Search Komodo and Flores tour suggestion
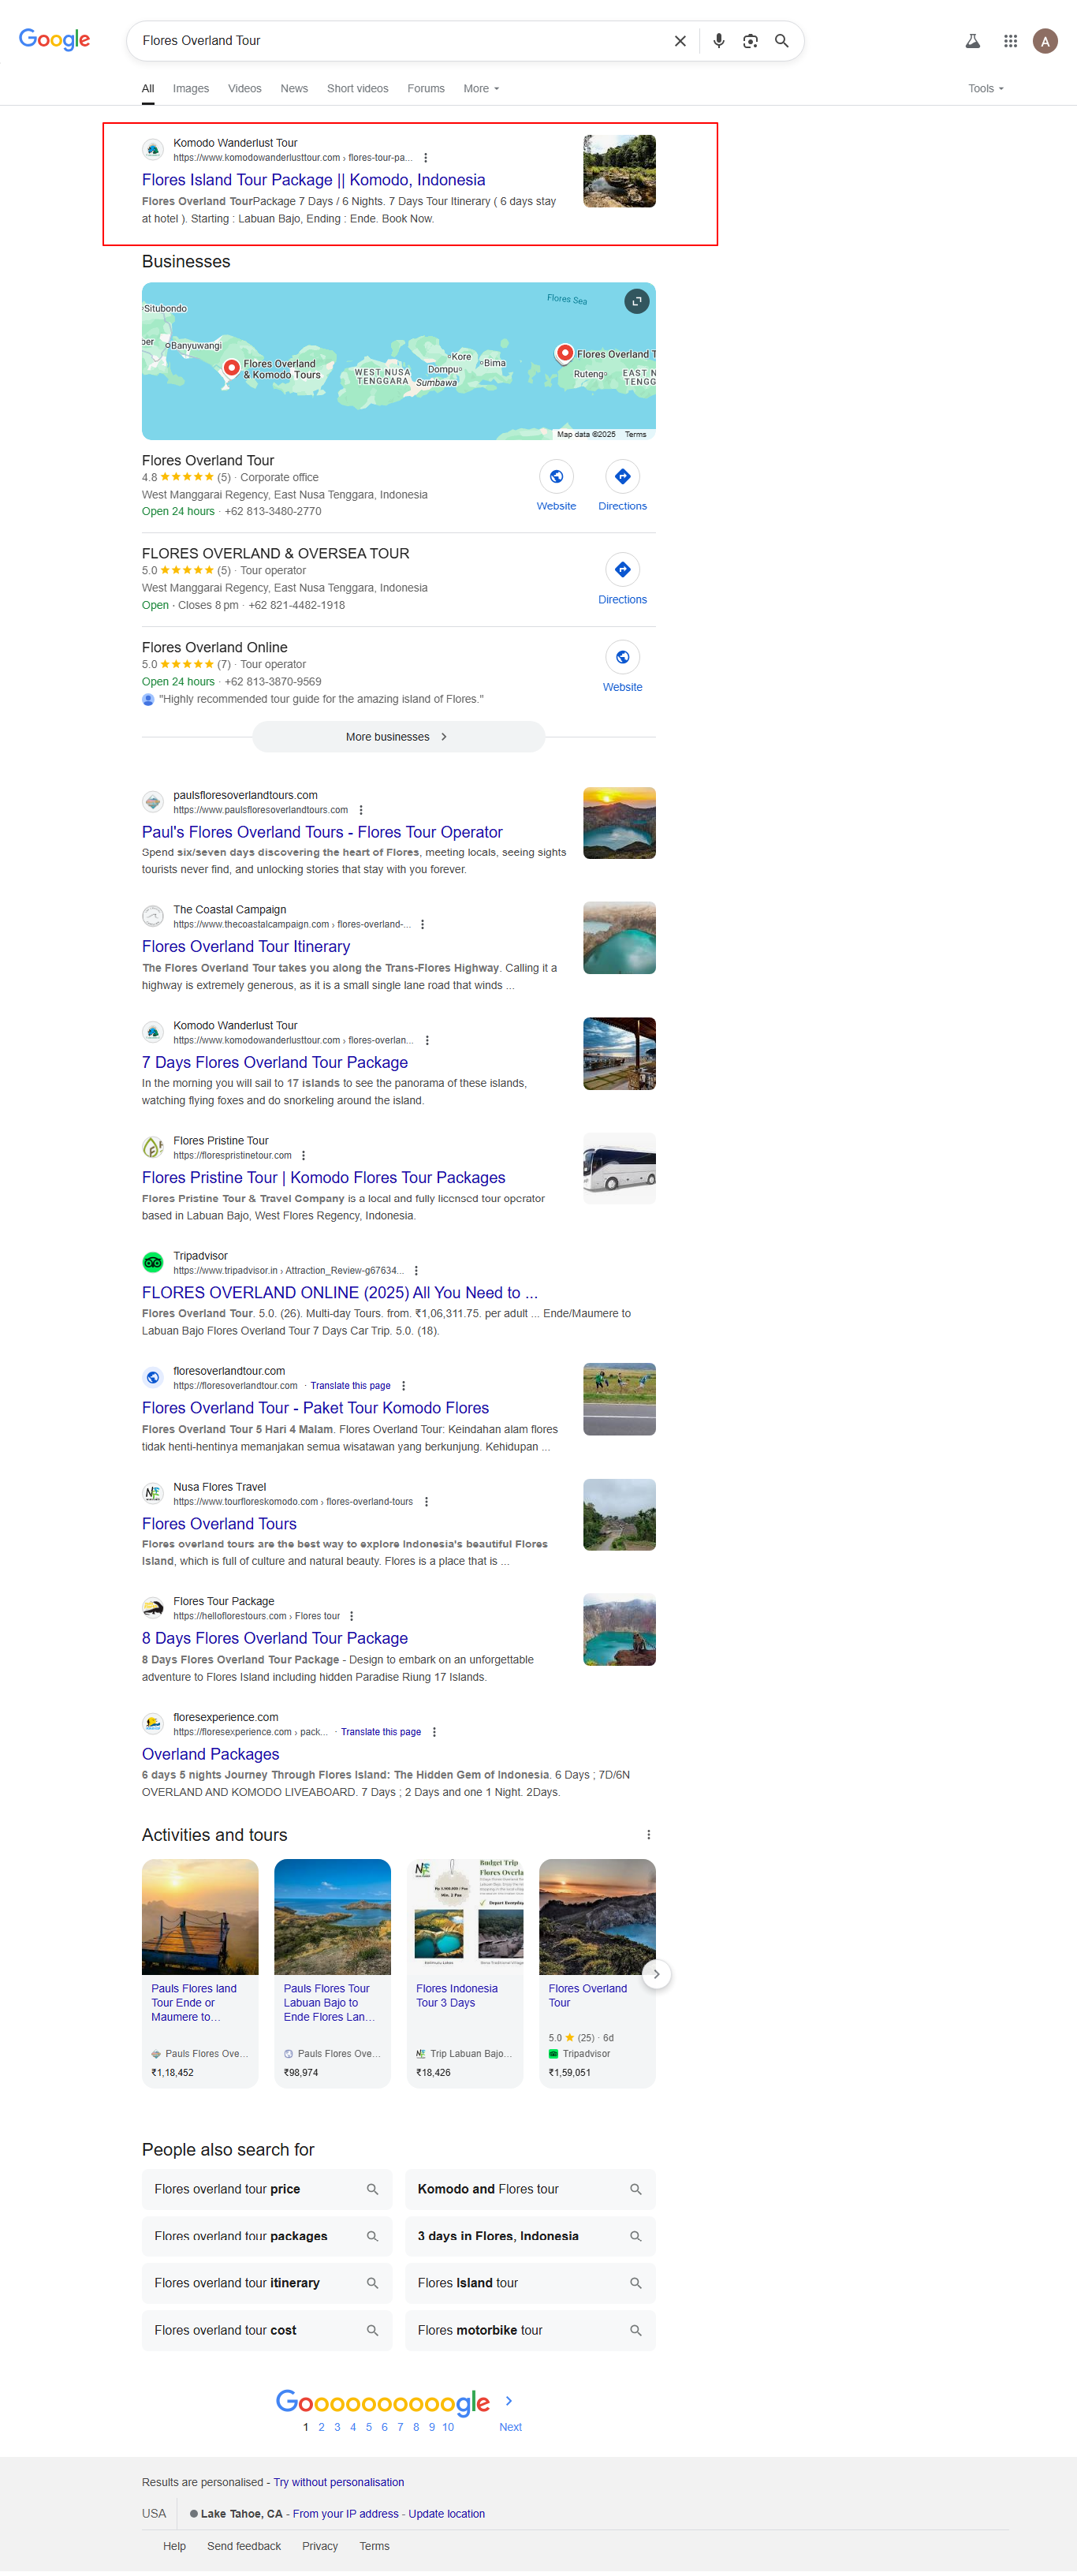 [x=530, y=2188]
